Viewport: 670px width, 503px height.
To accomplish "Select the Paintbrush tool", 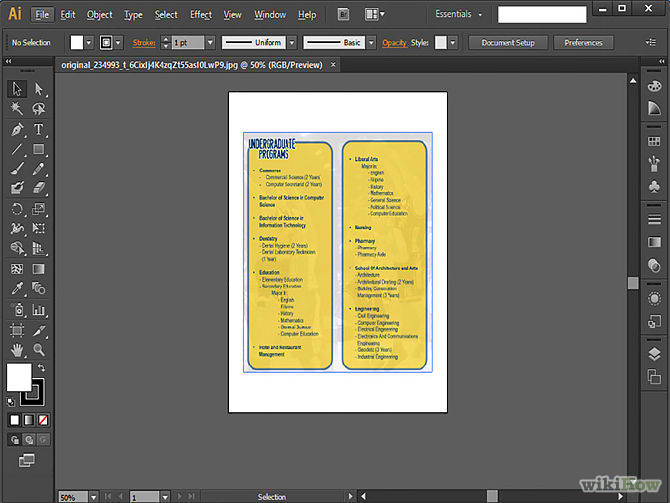I will coord(17,168).
